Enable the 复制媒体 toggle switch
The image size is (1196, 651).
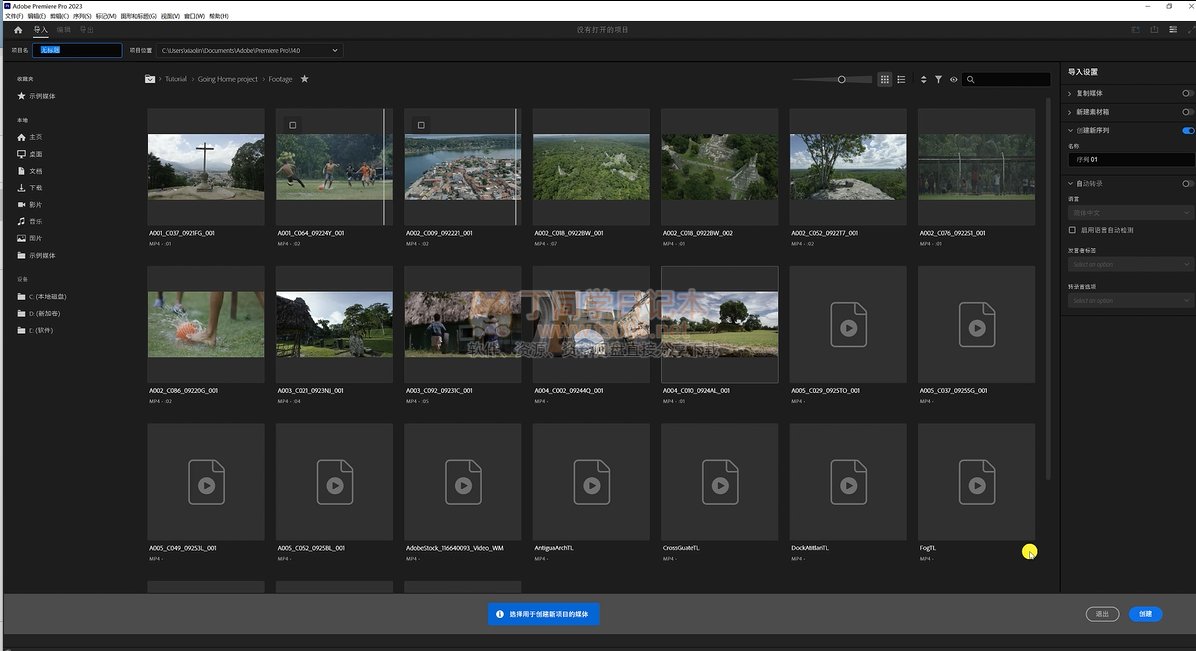pyautogui.click(x=1187, y=94)
